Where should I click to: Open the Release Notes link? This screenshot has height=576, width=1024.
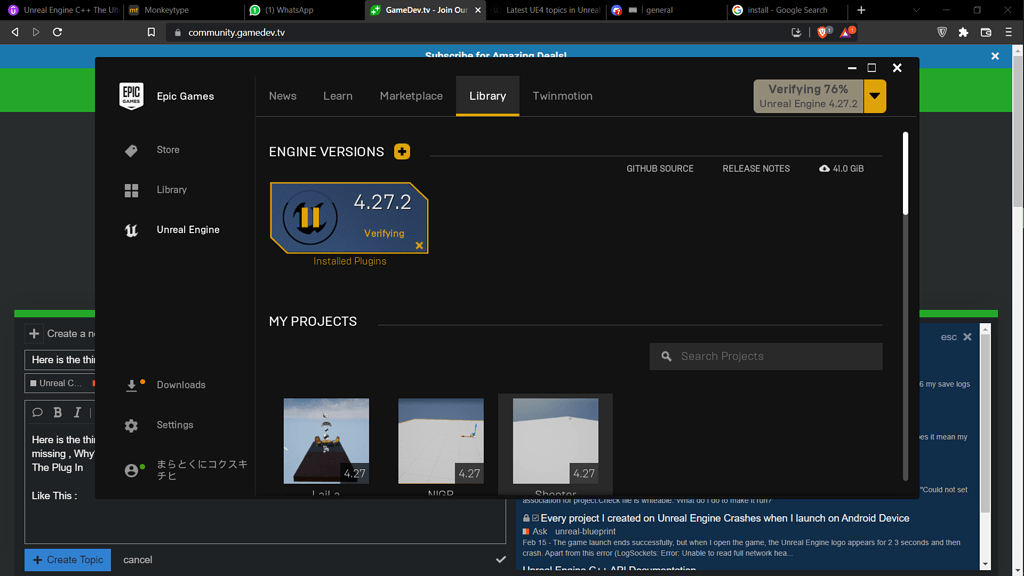point(756,168)
